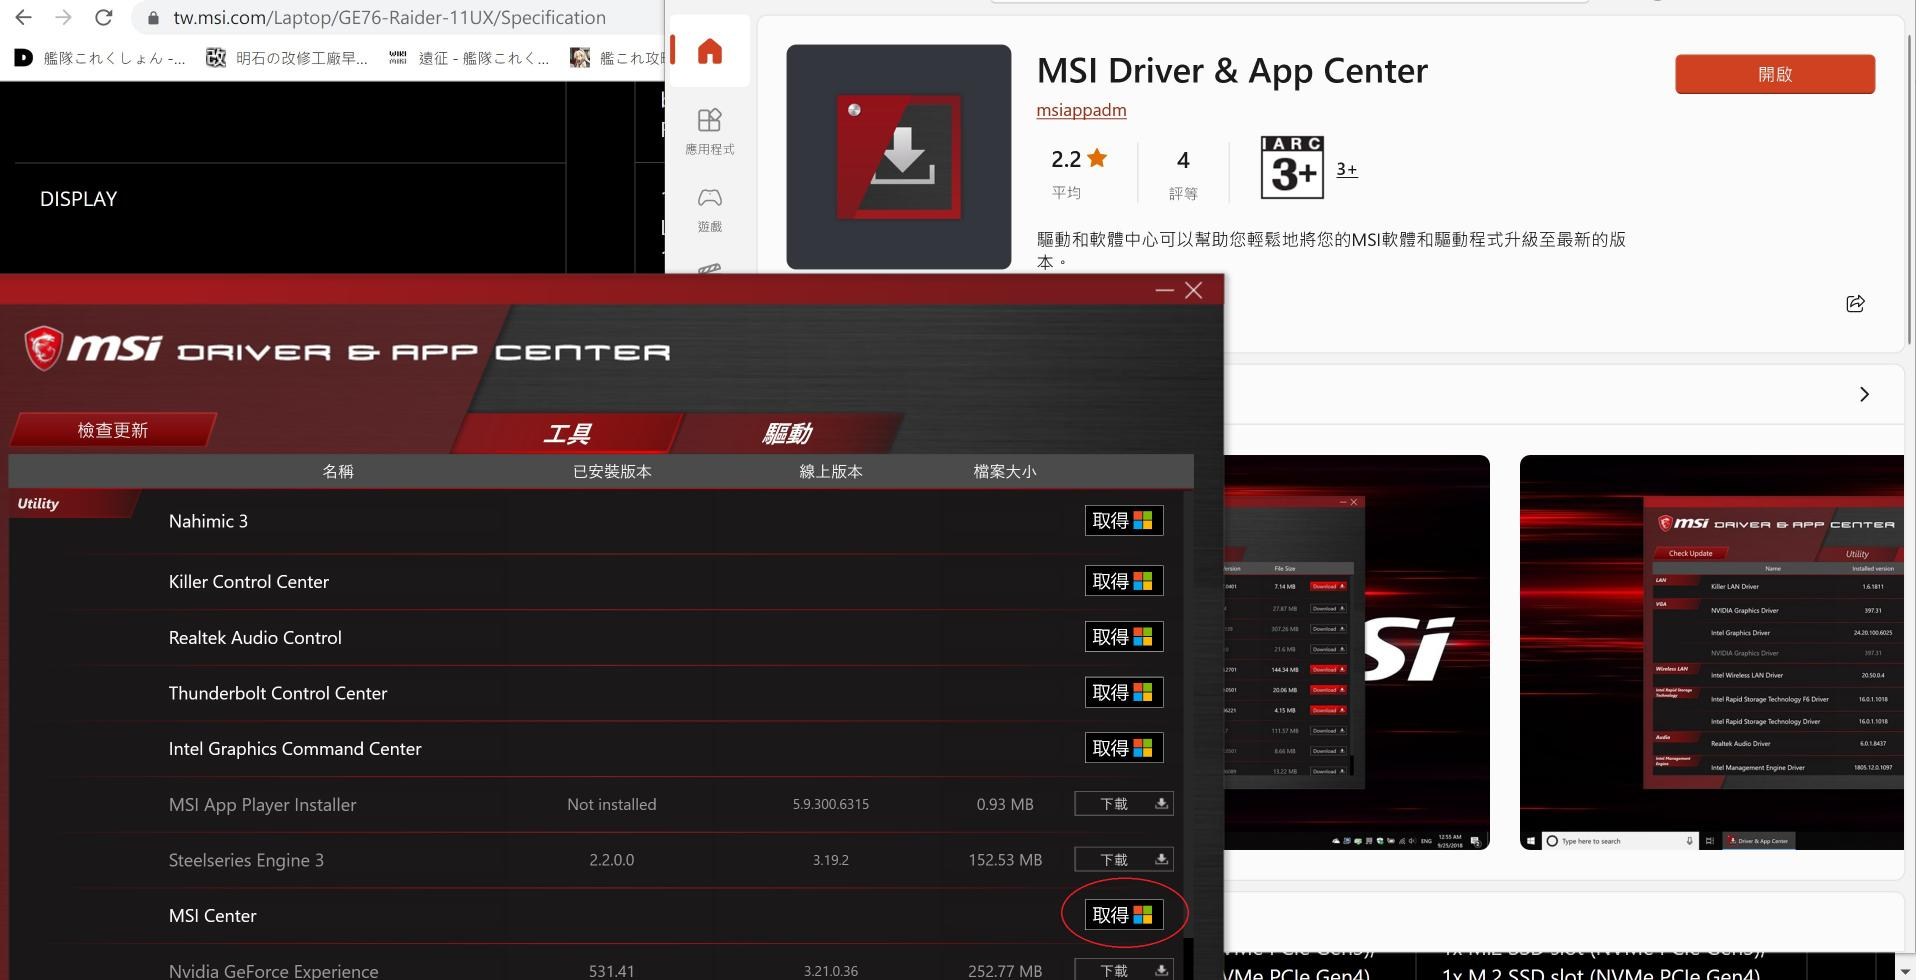This screenshot has height=980, width=1920.
Task: Click the download icon next to Nvidia GeForce Experience
Action: click(x=1160, y=969)
